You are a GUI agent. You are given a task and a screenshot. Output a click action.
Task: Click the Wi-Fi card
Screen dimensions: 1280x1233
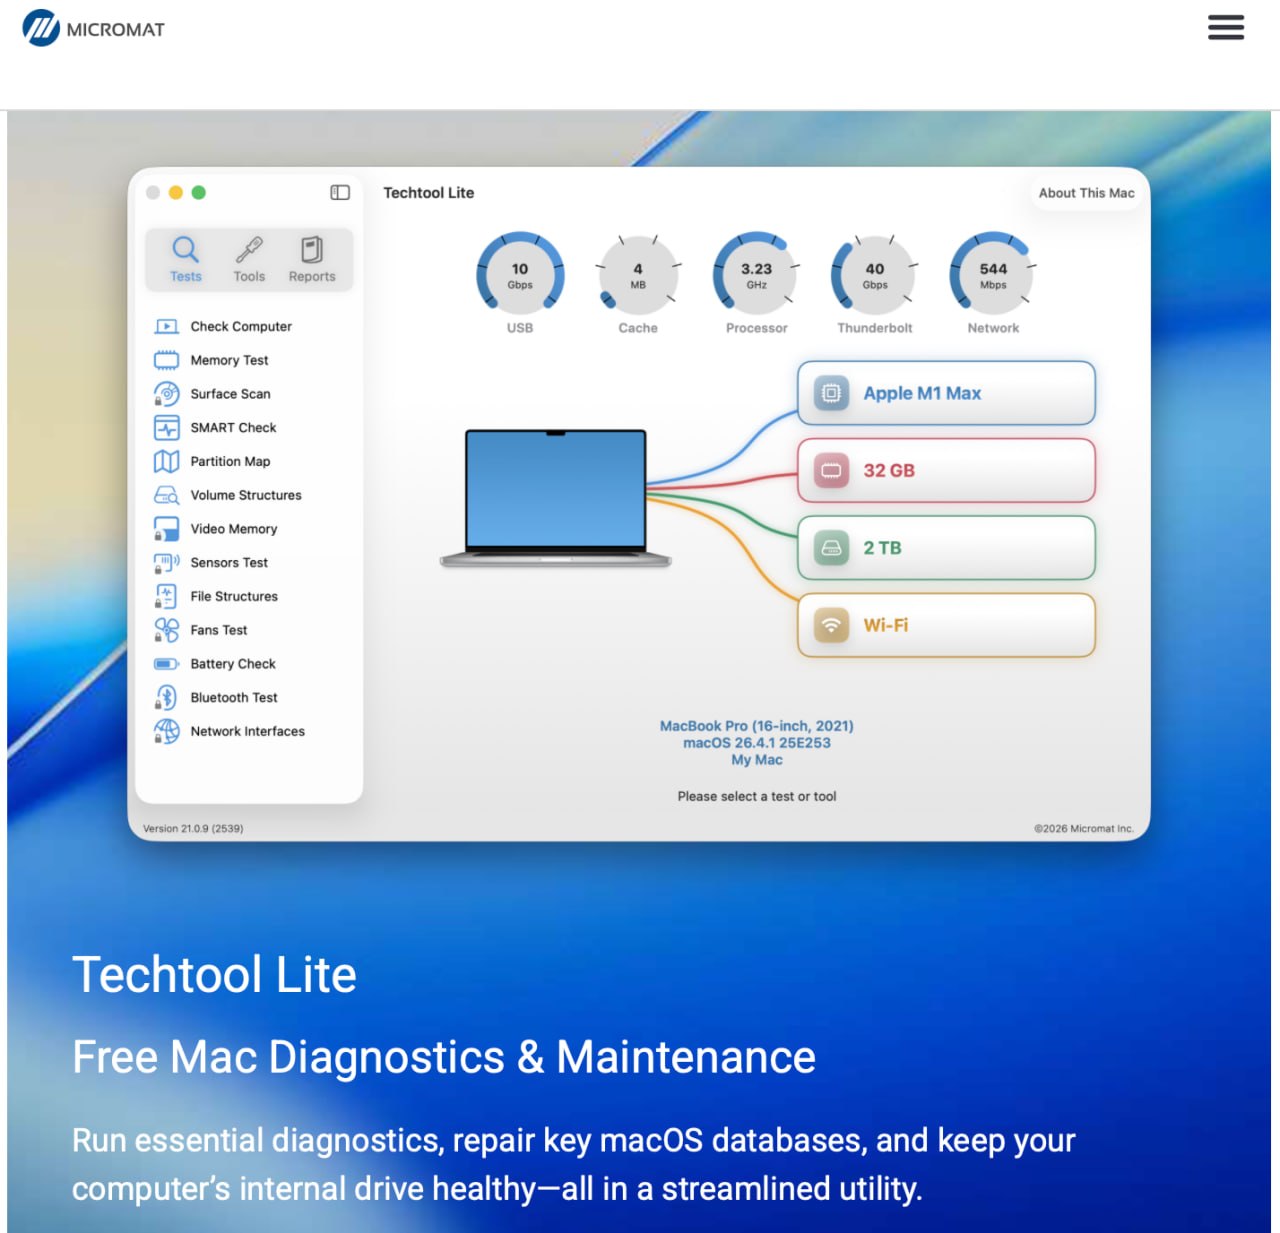pos(946,625)
